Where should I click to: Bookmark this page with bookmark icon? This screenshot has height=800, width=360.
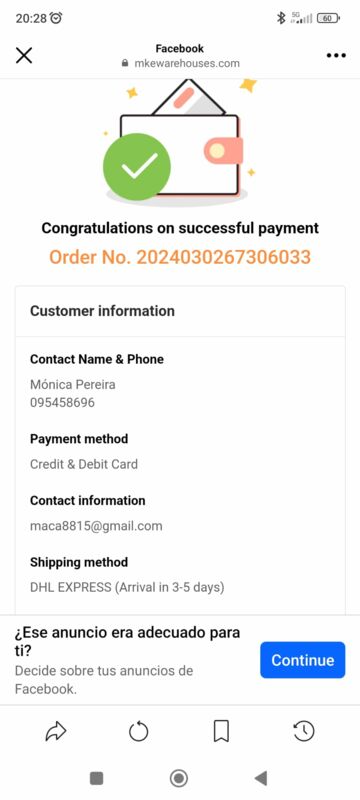tap(221, 732)
